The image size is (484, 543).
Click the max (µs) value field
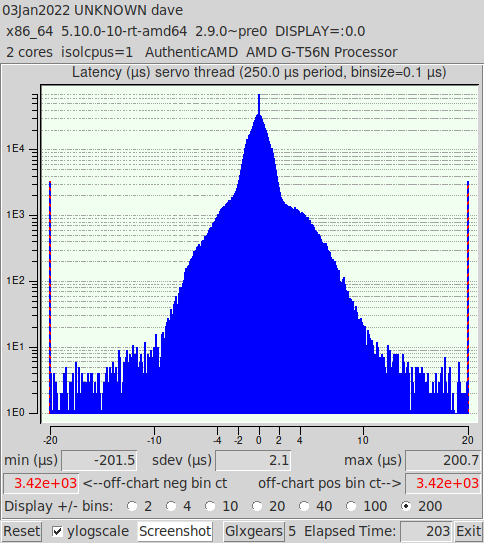(443, 461)
